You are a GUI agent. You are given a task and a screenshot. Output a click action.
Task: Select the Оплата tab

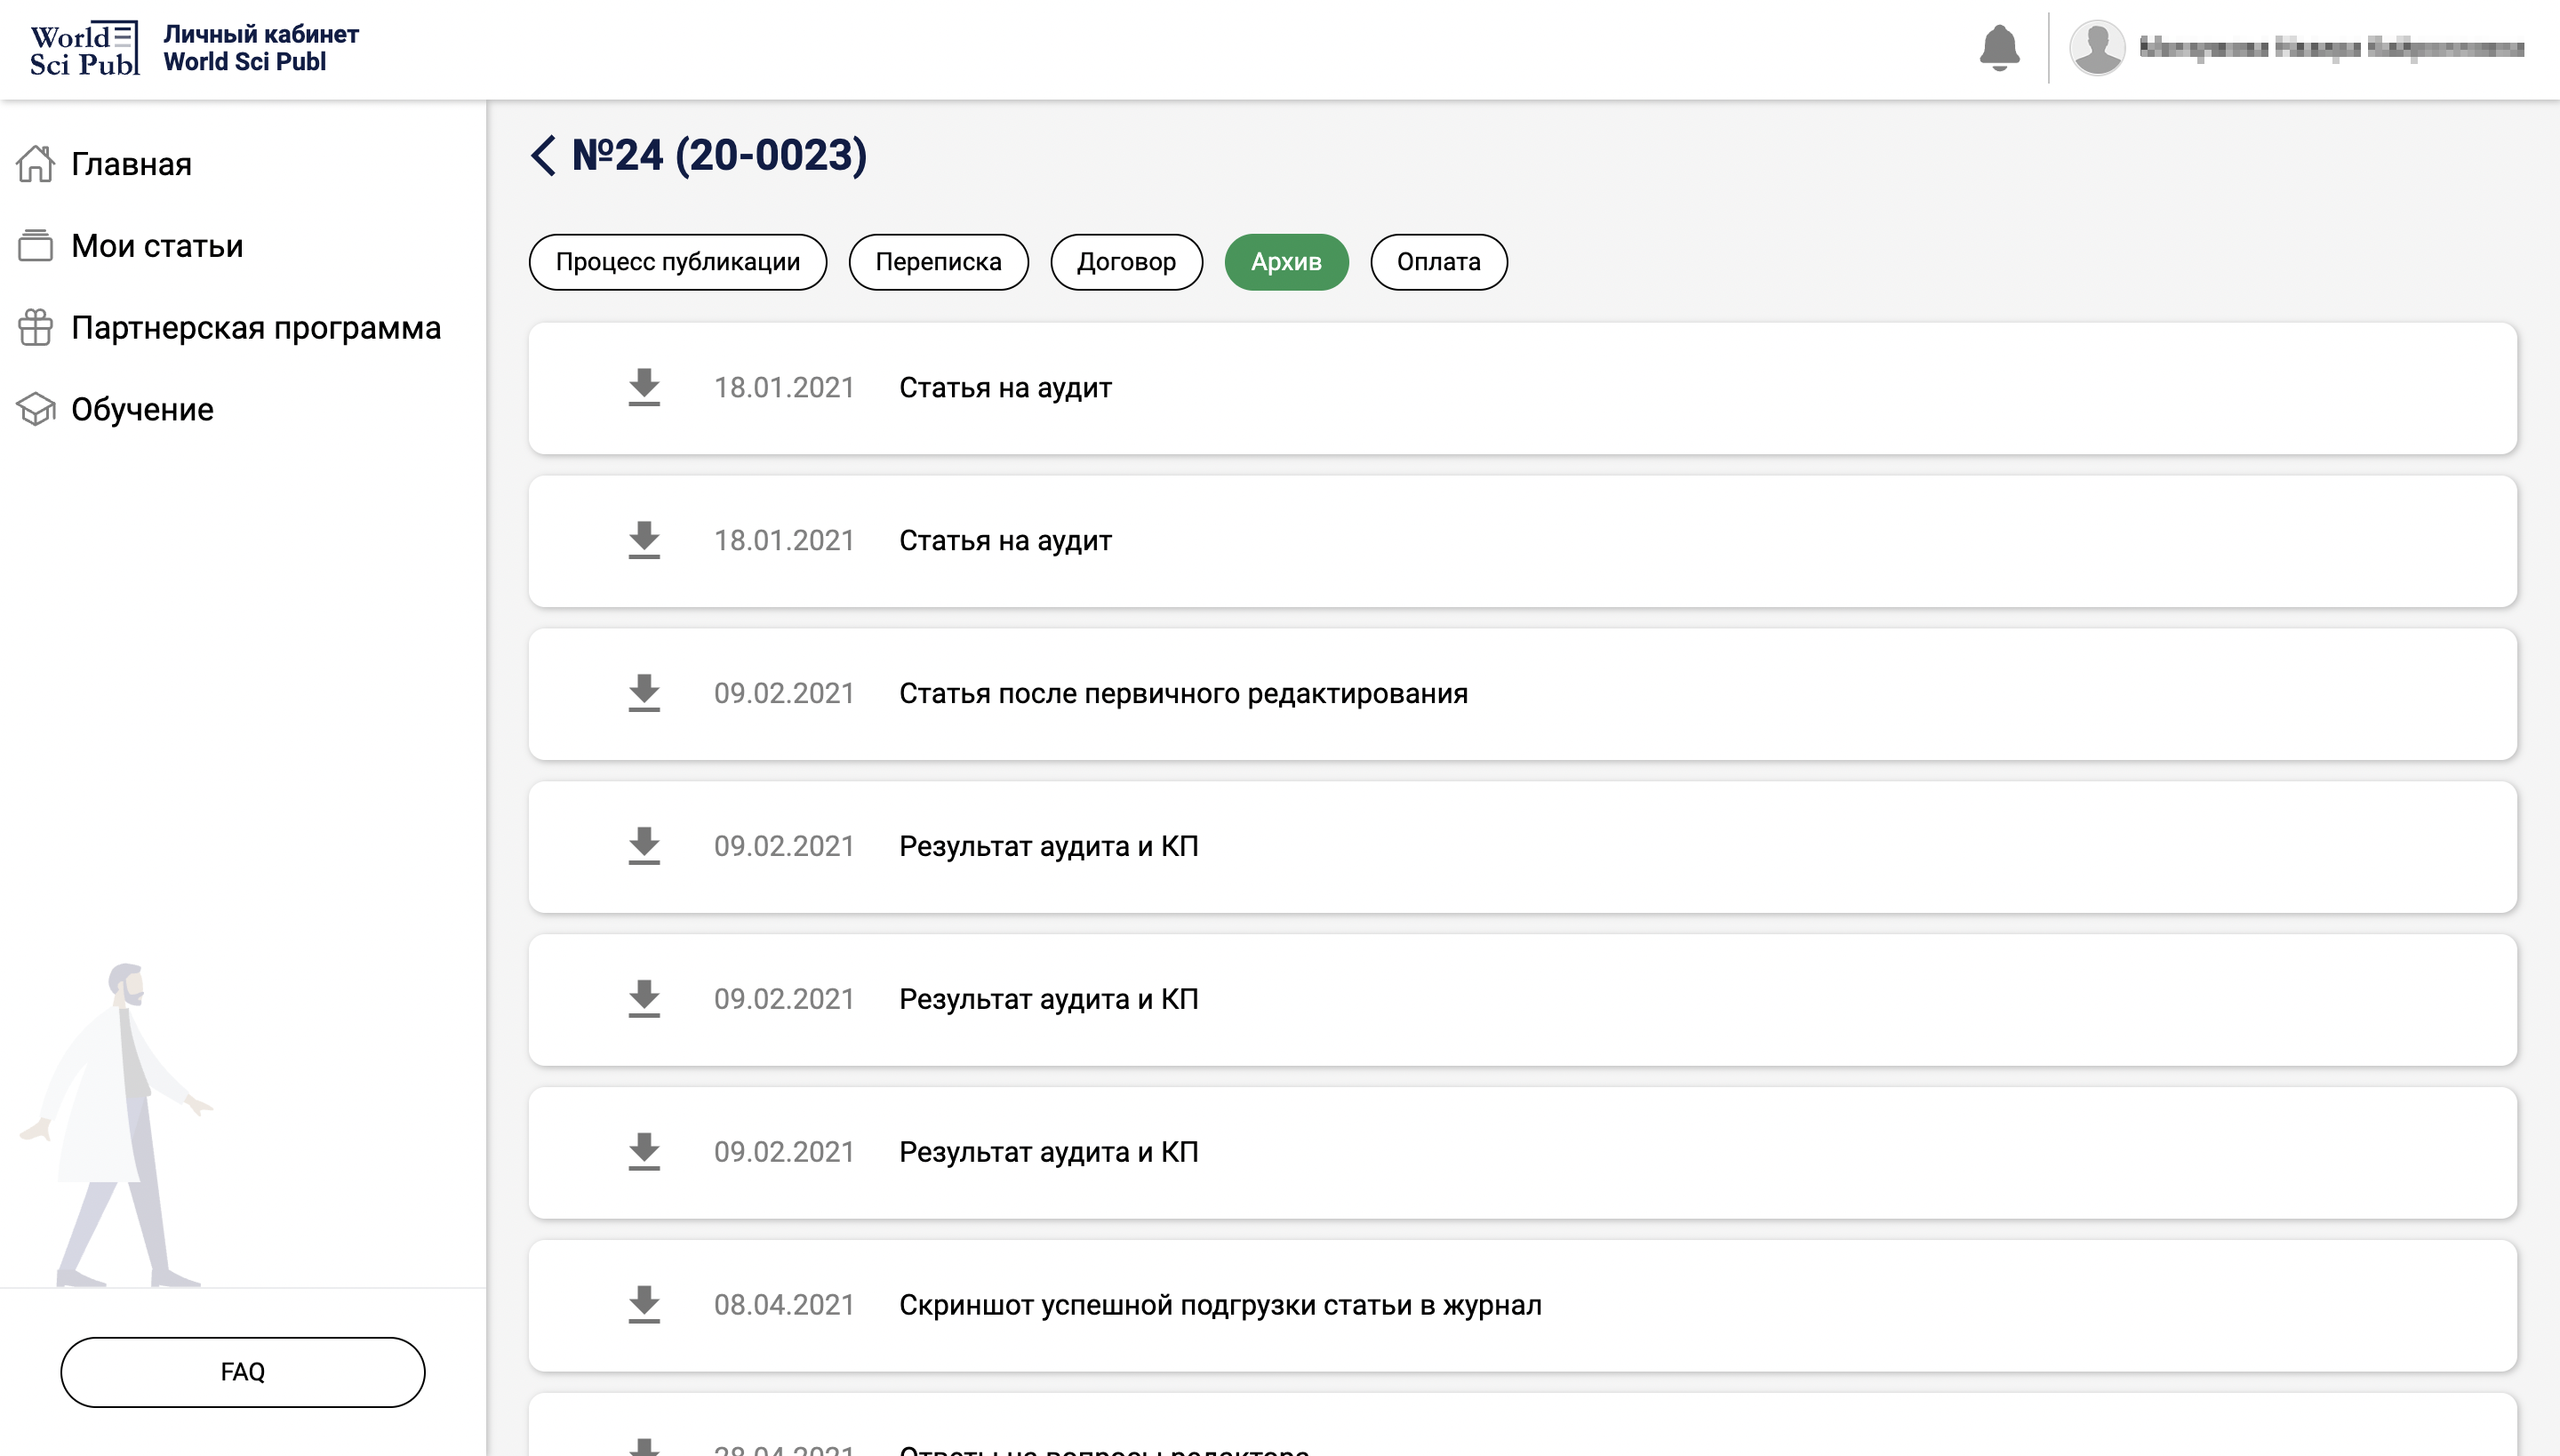[x=1438, y=262]
